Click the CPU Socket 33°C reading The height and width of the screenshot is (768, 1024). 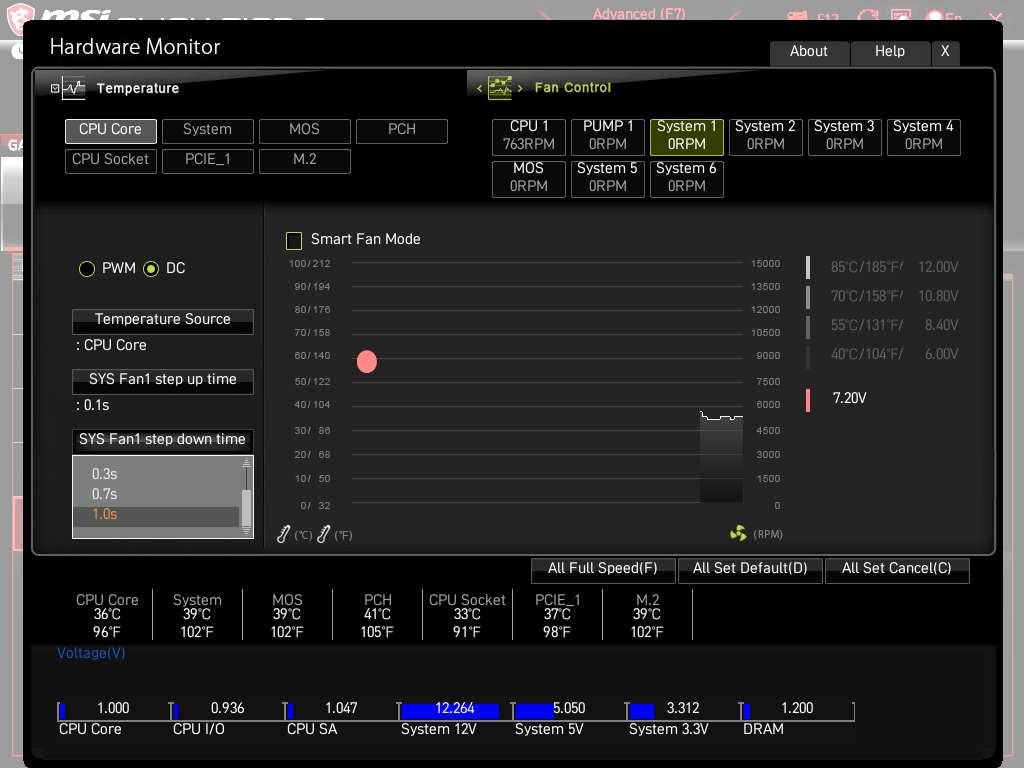(x=467, y=615)
